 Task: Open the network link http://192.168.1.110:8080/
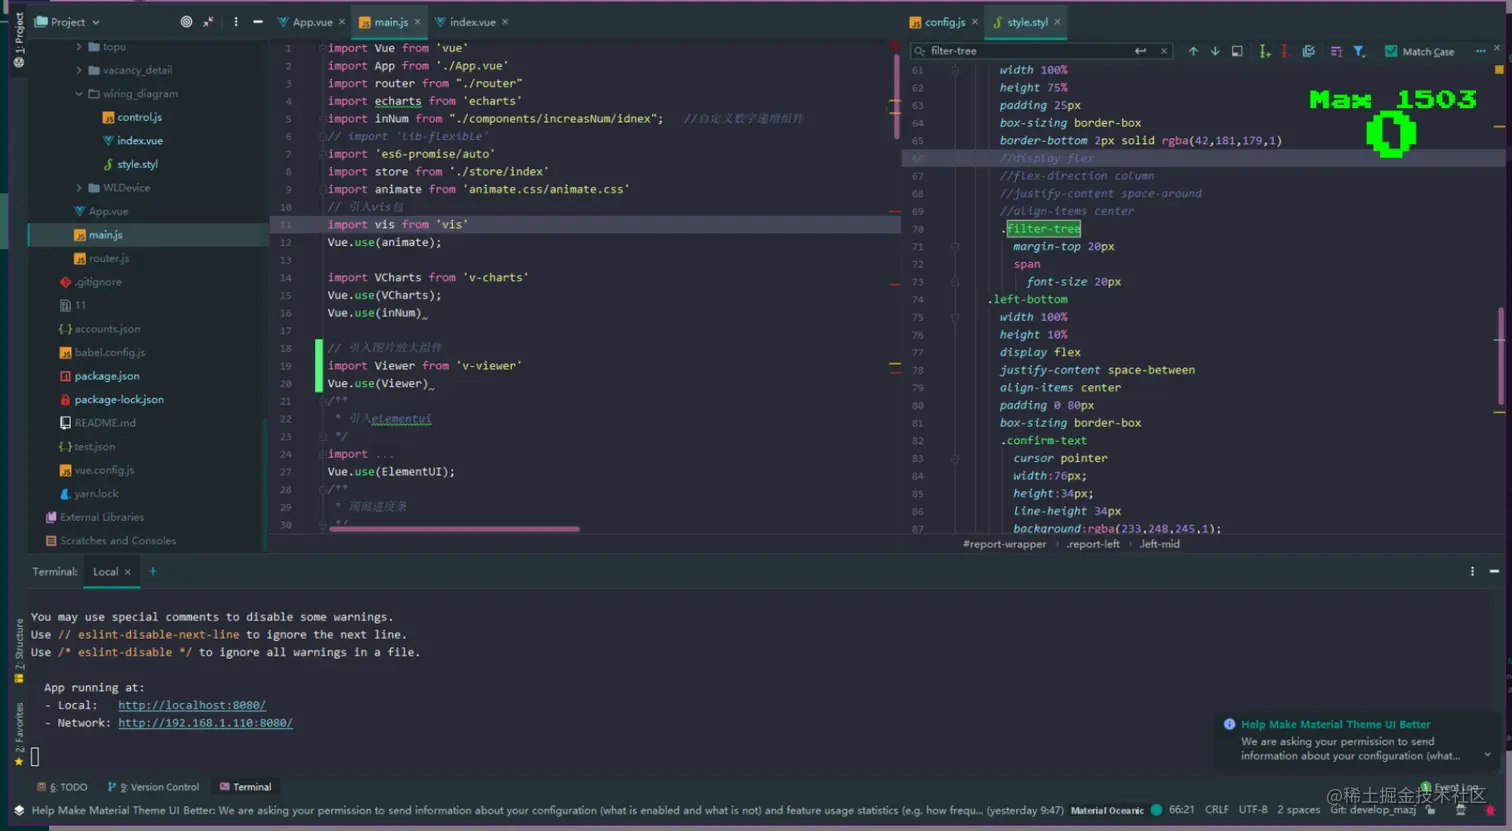205,723
